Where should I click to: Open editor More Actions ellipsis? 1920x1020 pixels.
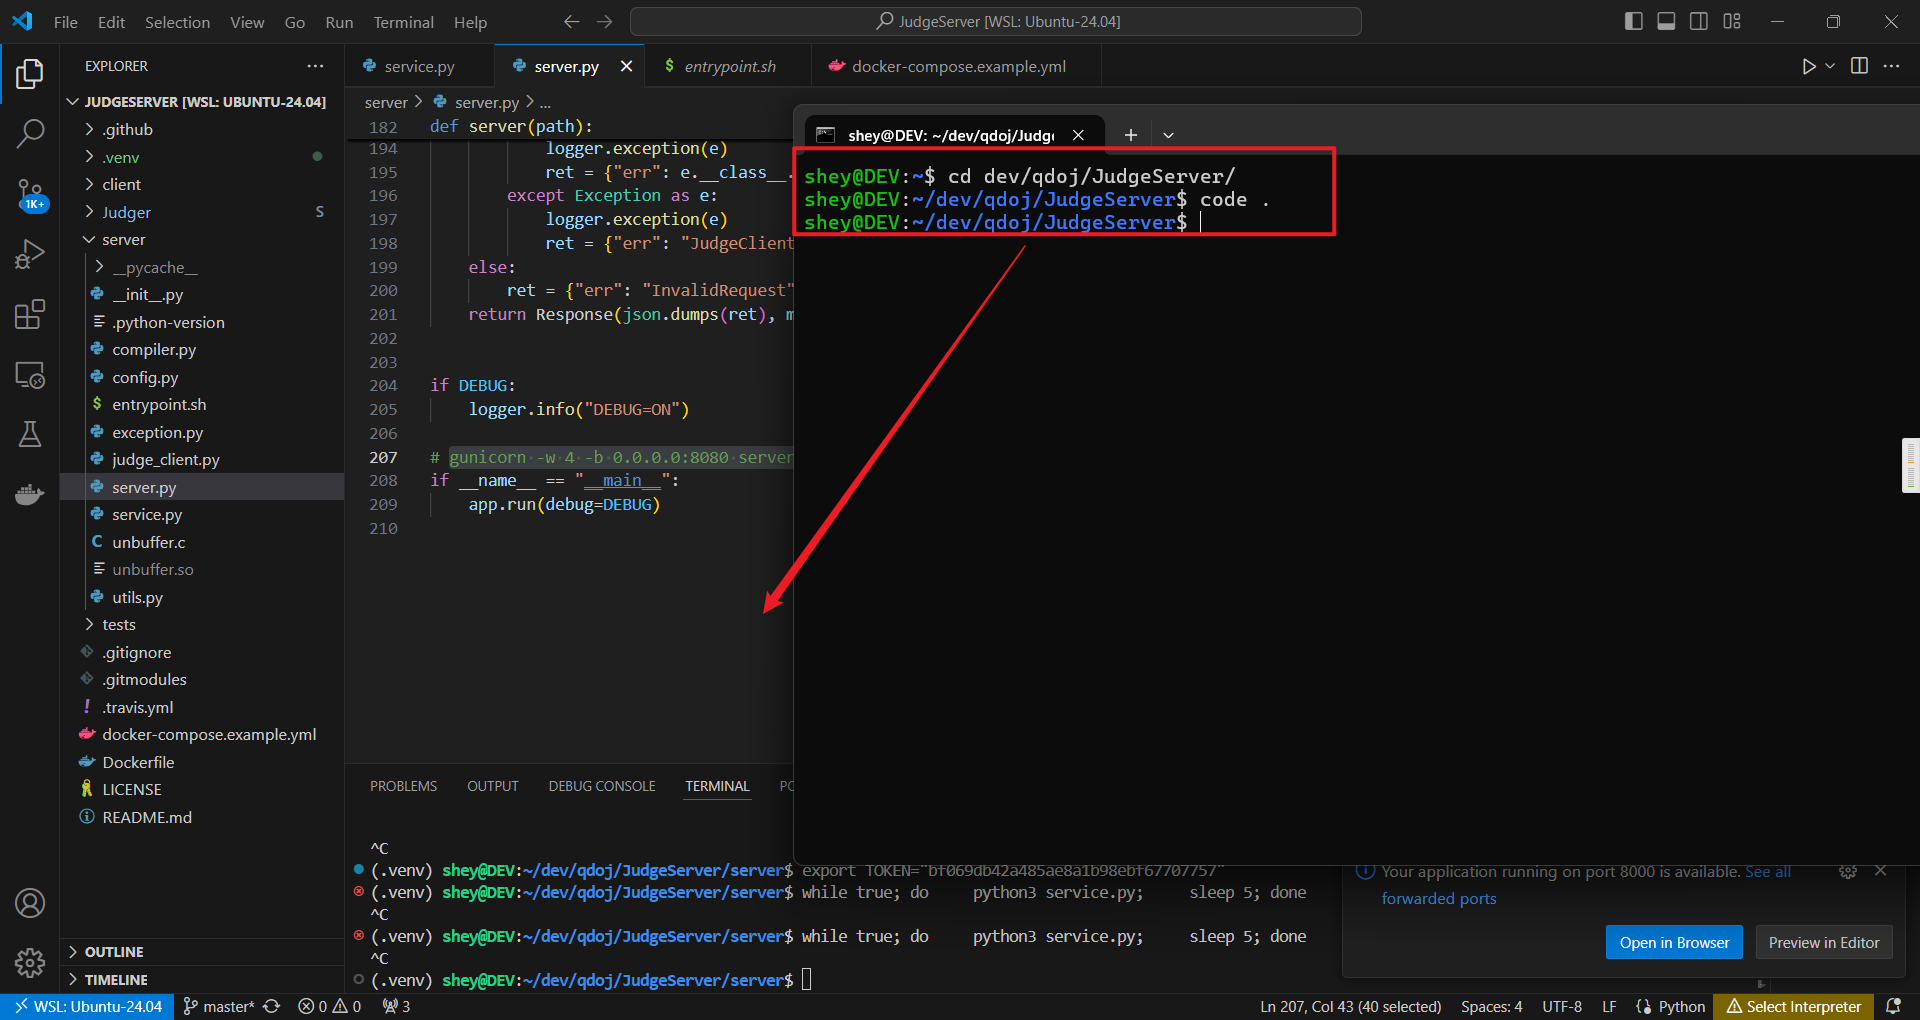1891,66
